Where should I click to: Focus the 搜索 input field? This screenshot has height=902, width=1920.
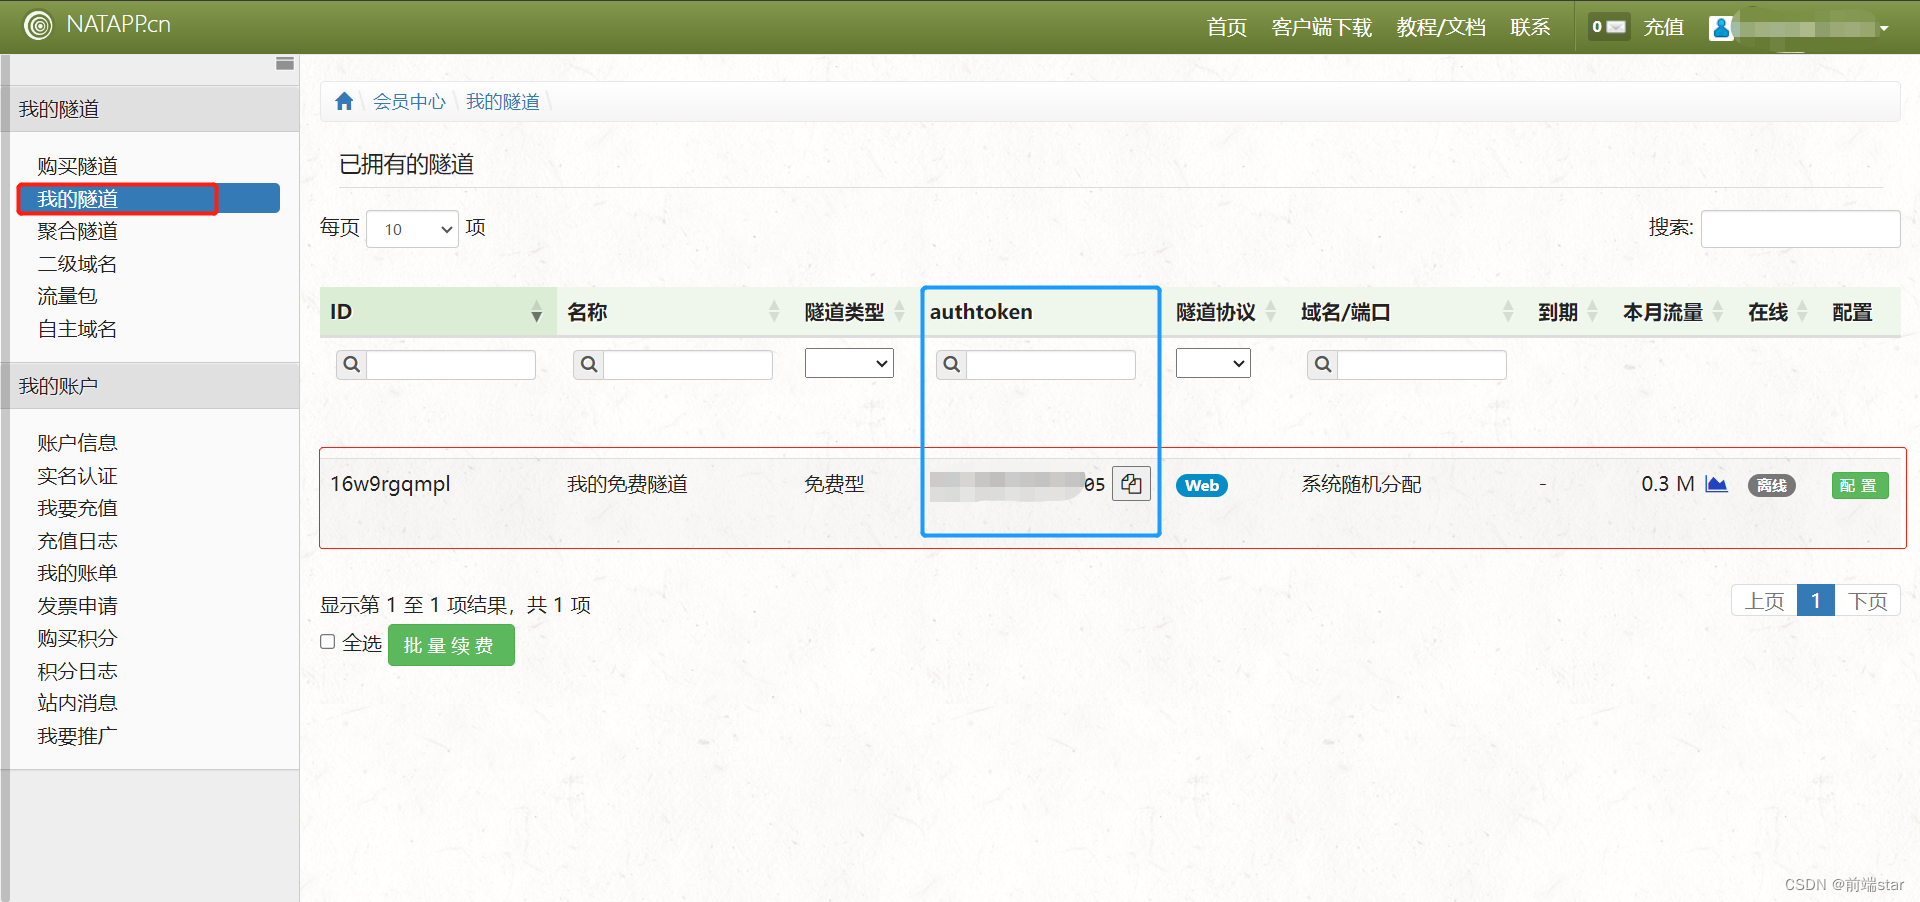pos(1800,229)
